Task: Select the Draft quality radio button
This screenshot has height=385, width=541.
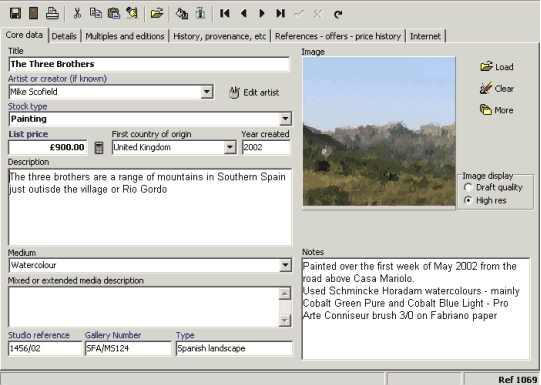Action: [x=468, y=188]
